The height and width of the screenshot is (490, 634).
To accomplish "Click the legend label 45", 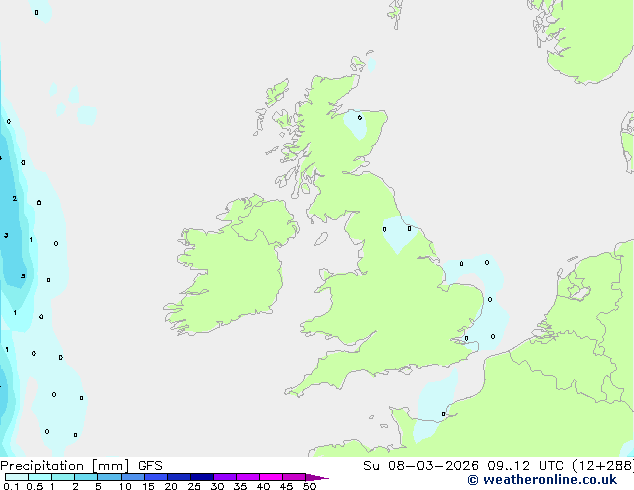I will 286,486.
